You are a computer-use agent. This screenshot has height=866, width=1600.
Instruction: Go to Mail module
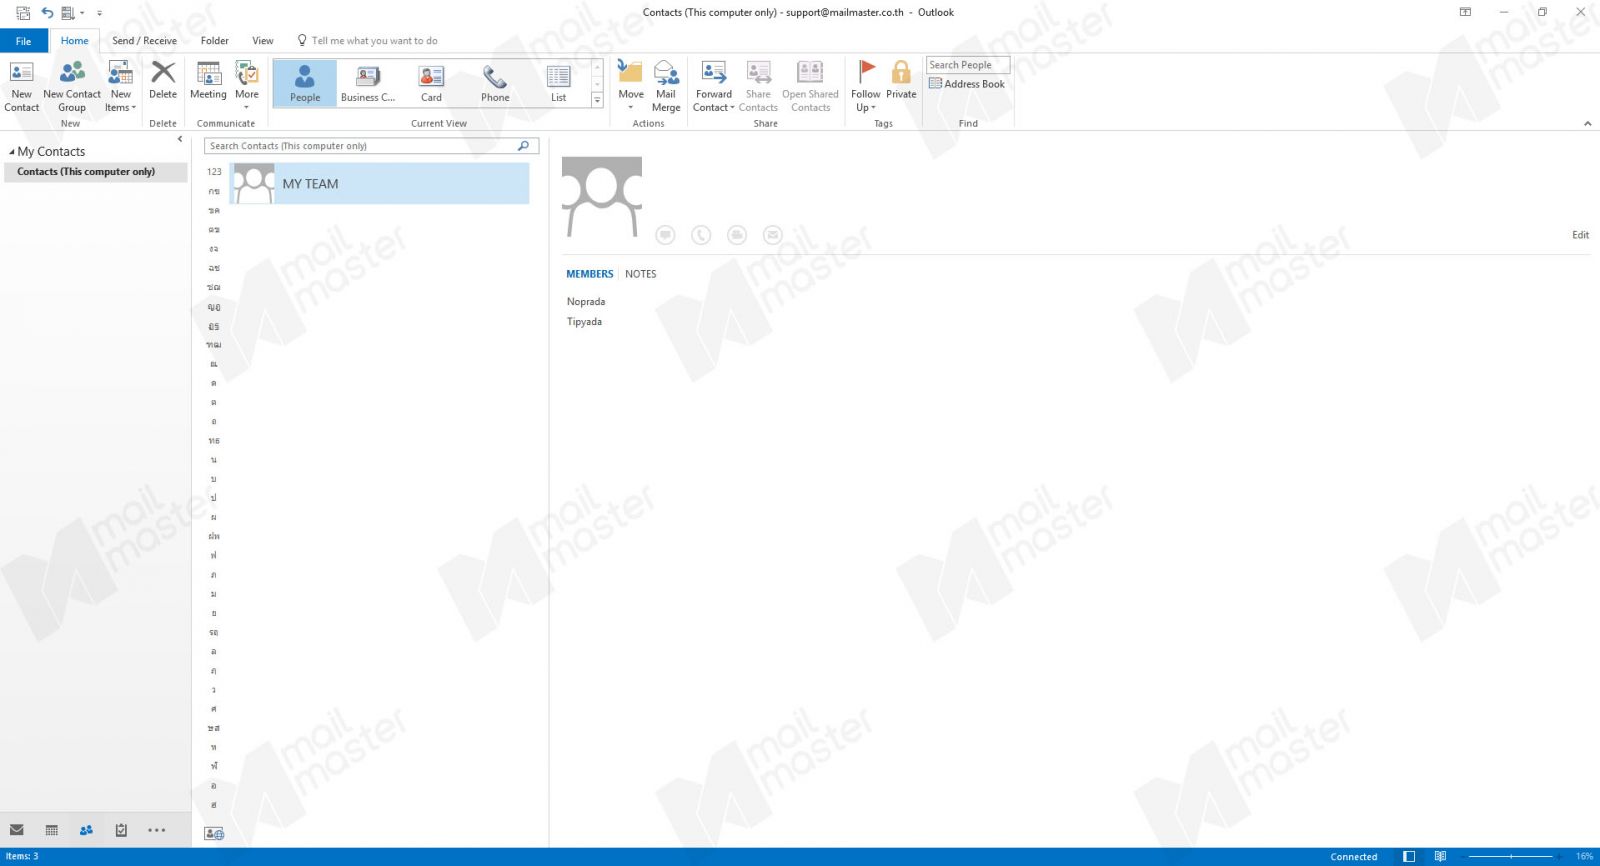(x=17, y=830)
